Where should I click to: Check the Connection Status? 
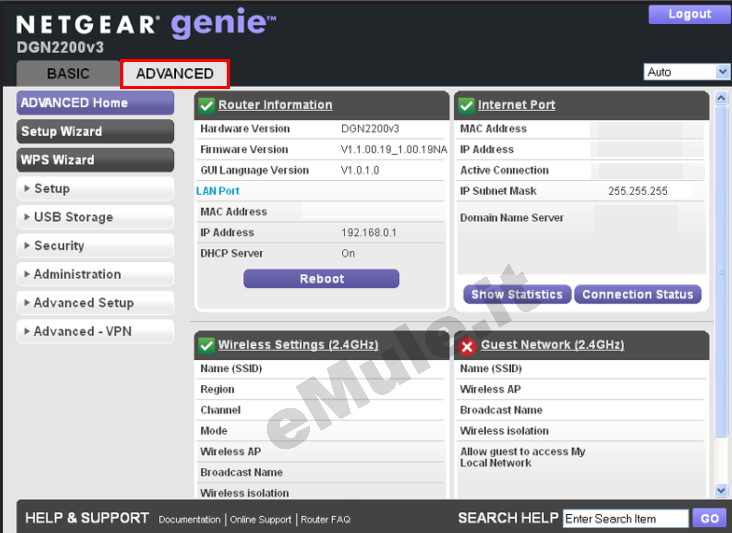click(638, 295)
